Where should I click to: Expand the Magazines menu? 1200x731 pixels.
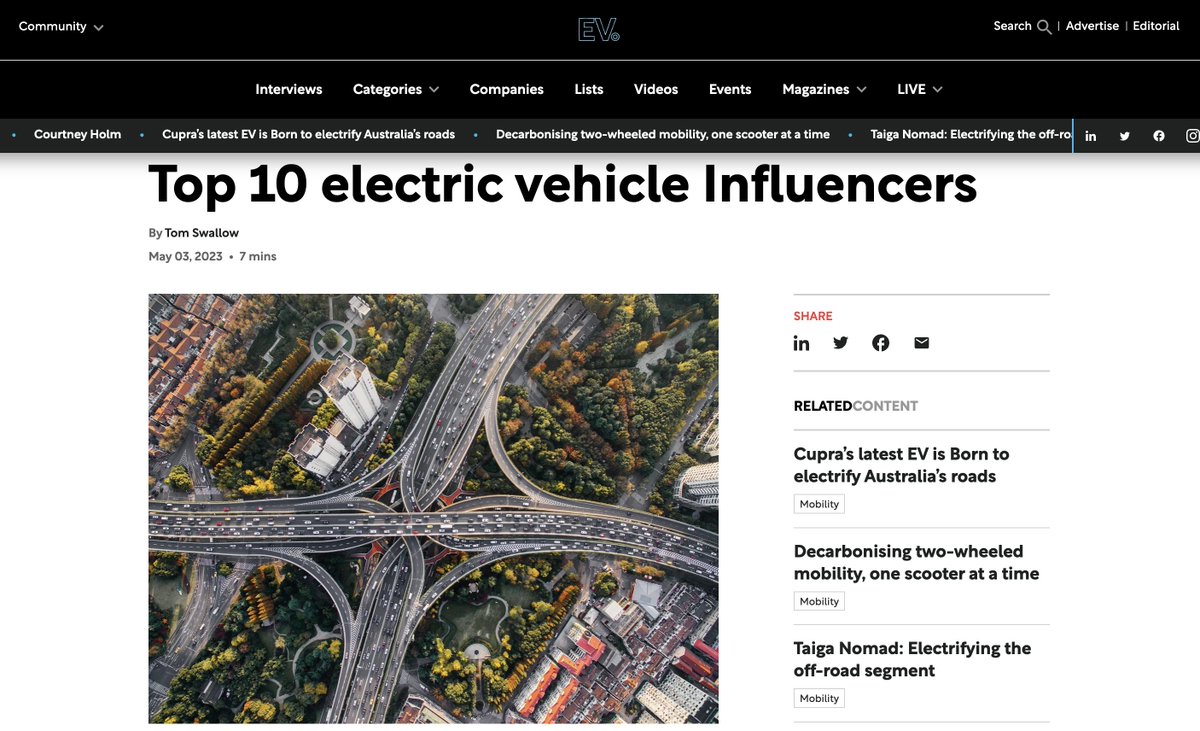824,89
